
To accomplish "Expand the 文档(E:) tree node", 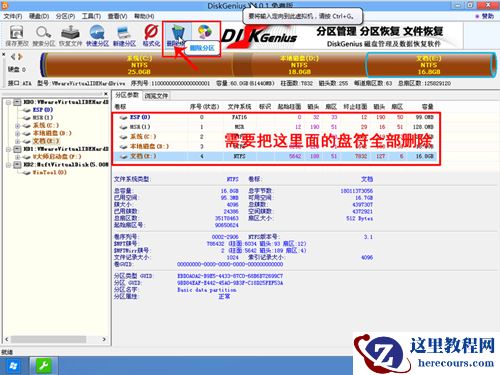I will pyautogui.click(x=18, y=141).
